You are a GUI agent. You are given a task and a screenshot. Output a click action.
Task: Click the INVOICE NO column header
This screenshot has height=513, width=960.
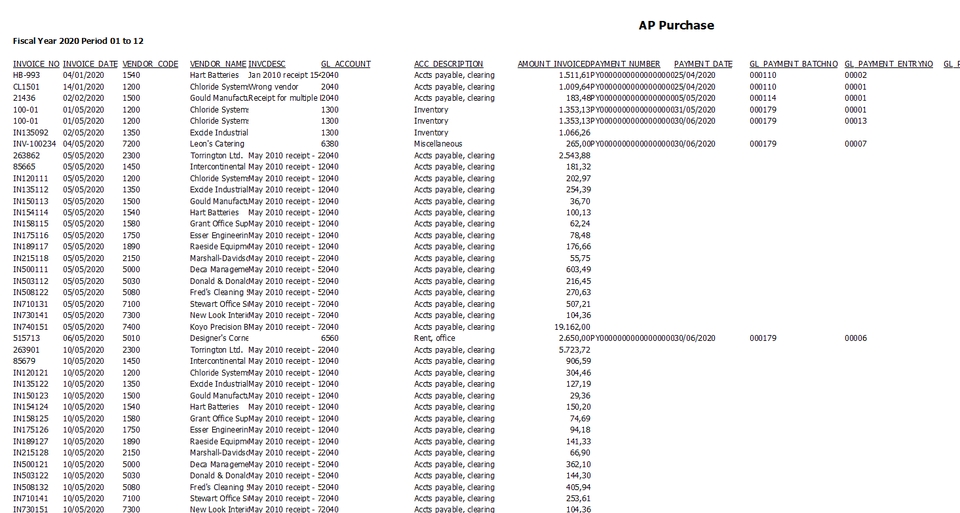click(x=37, y=64)
